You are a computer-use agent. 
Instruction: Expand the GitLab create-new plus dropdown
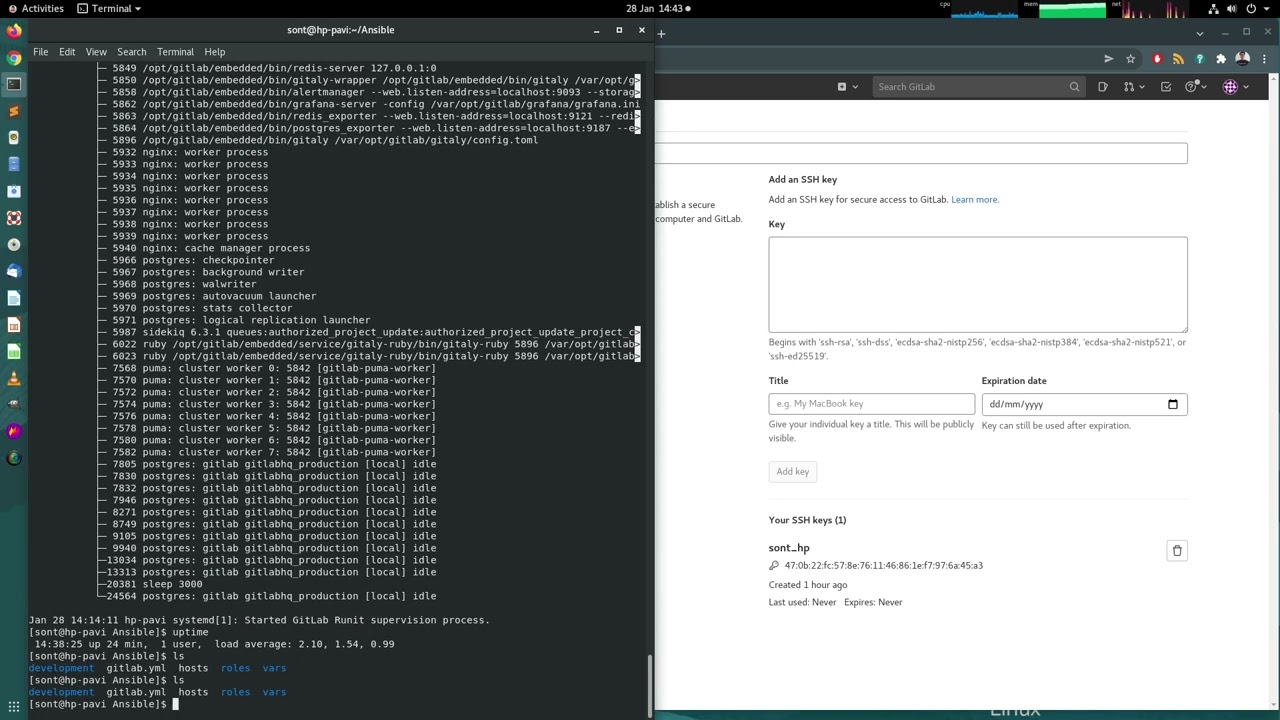tap(846, 87)
